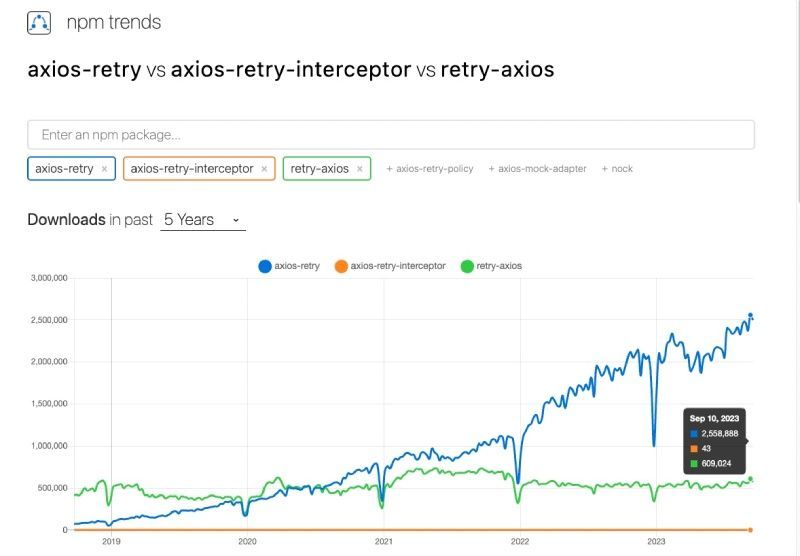Add suggested package nock
Image resolution: width=800 pixels, height=556 pixels.
pyautogui.click(x=617, y=169)
